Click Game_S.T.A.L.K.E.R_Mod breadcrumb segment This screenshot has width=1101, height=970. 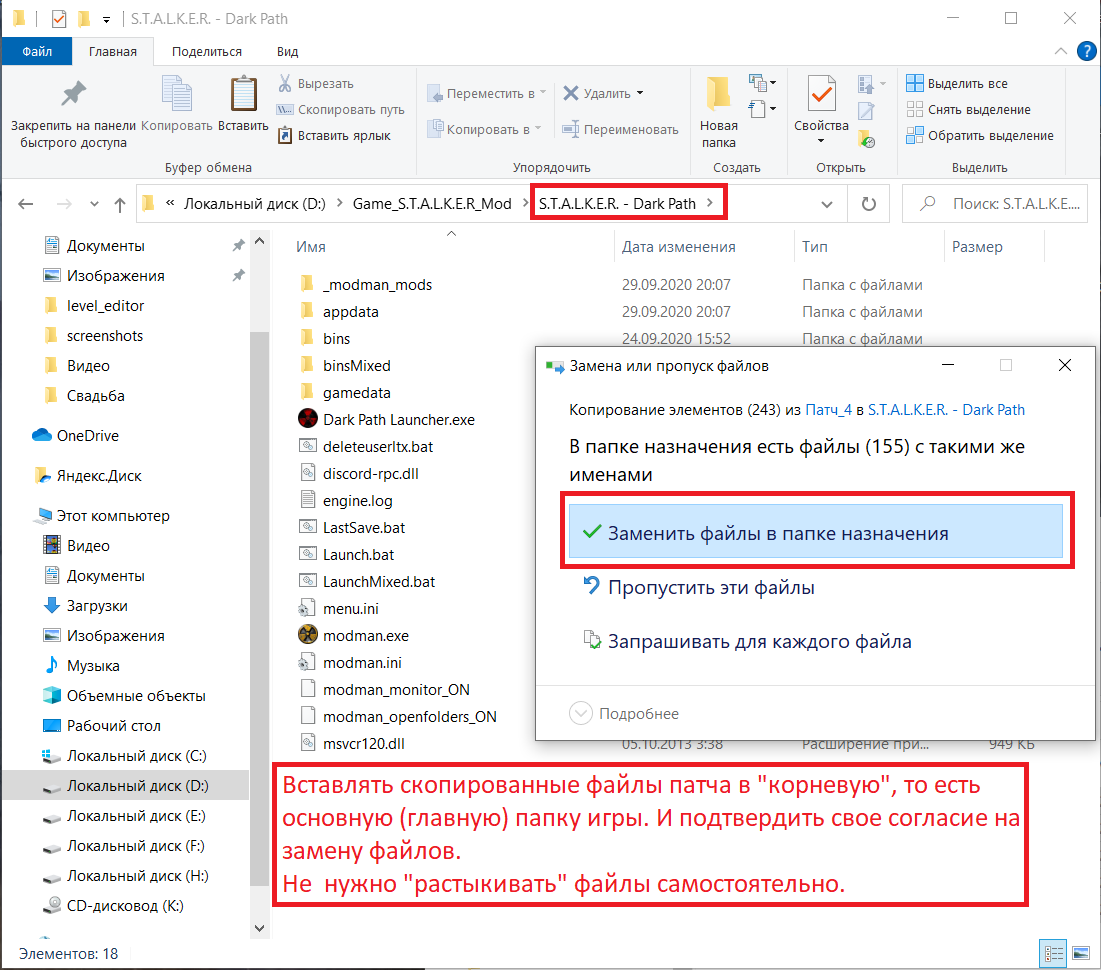(x=432, y=204)
